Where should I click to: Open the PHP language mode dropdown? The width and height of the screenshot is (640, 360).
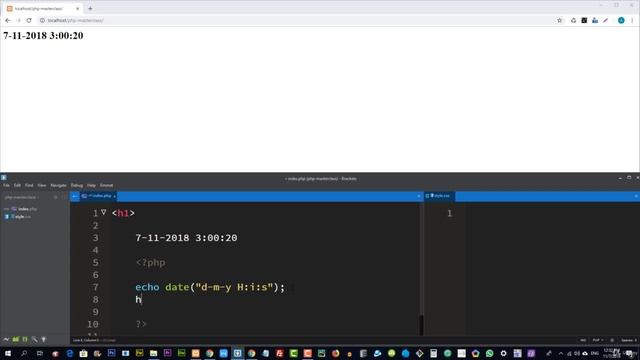point(598,340)
